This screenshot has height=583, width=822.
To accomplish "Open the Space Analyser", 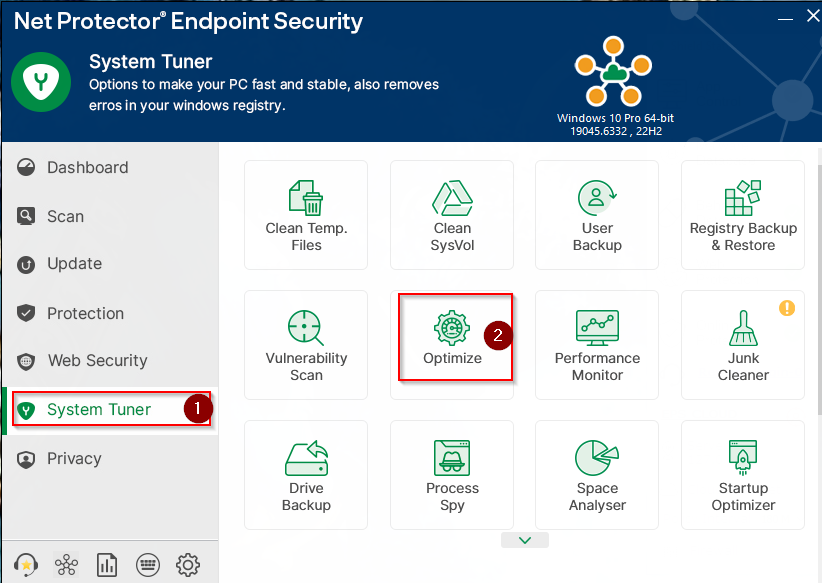I will point(597,475).
